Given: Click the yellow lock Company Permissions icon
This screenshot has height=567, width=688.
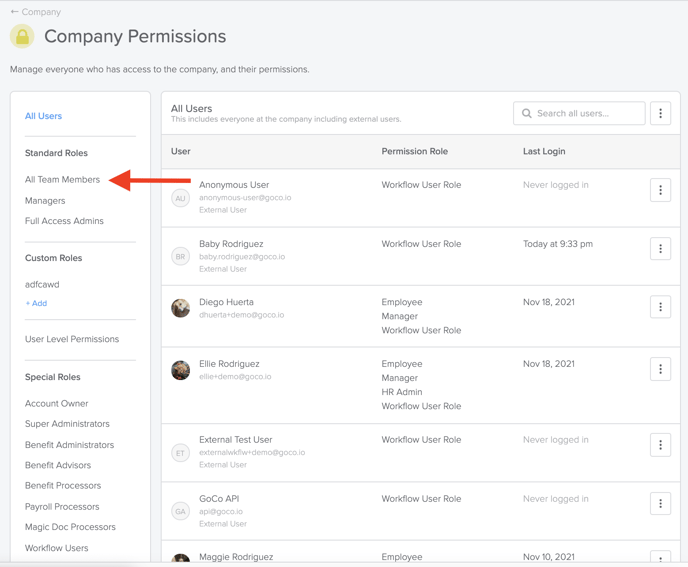Looking at the screenshot, I should pyautogui.click(x=22, y=36).
